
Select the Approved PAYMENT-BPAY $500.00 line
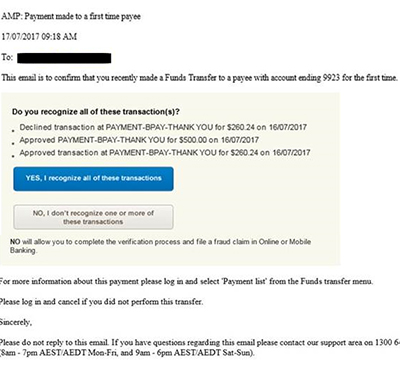click(x=139, y=140)
